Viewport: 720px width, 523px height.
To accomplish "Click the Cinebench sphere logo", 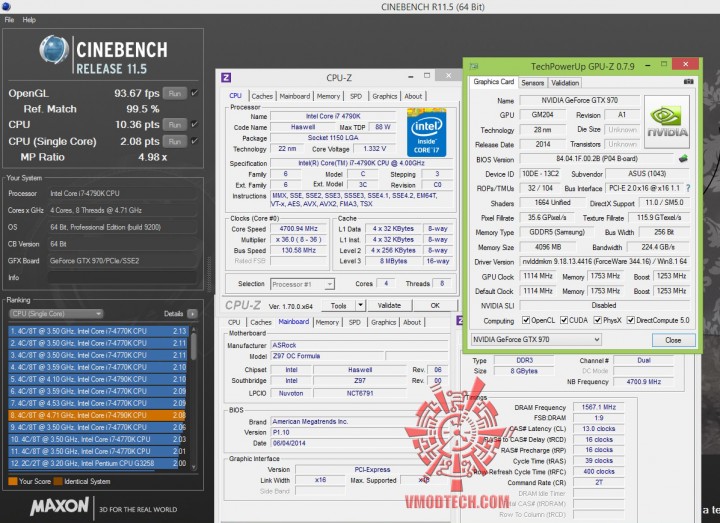I will coord(54,49).
